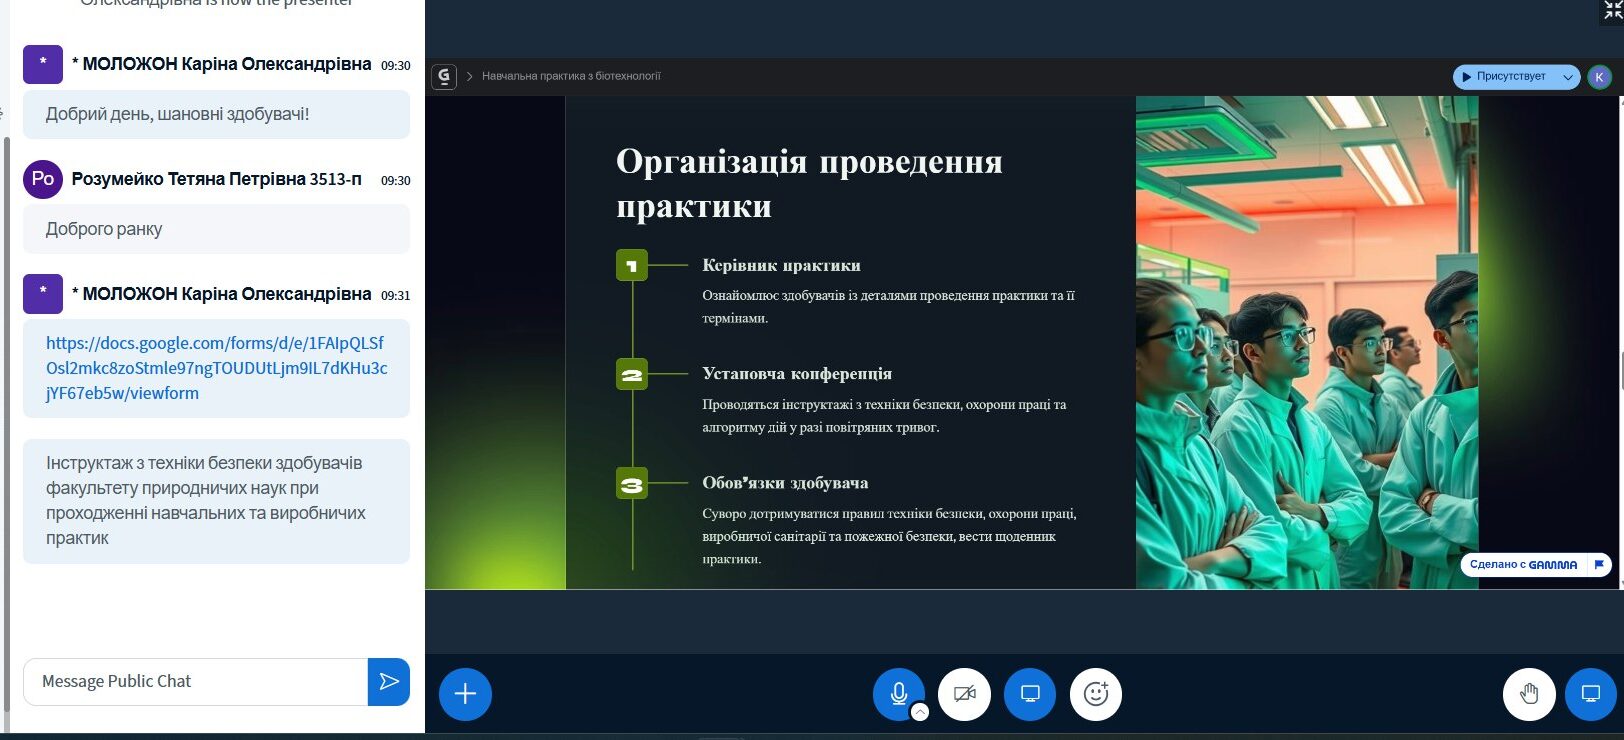Click the Gamma logo icon
The width and height of the screenshot is (1624, 740).
tap(444, 76)
